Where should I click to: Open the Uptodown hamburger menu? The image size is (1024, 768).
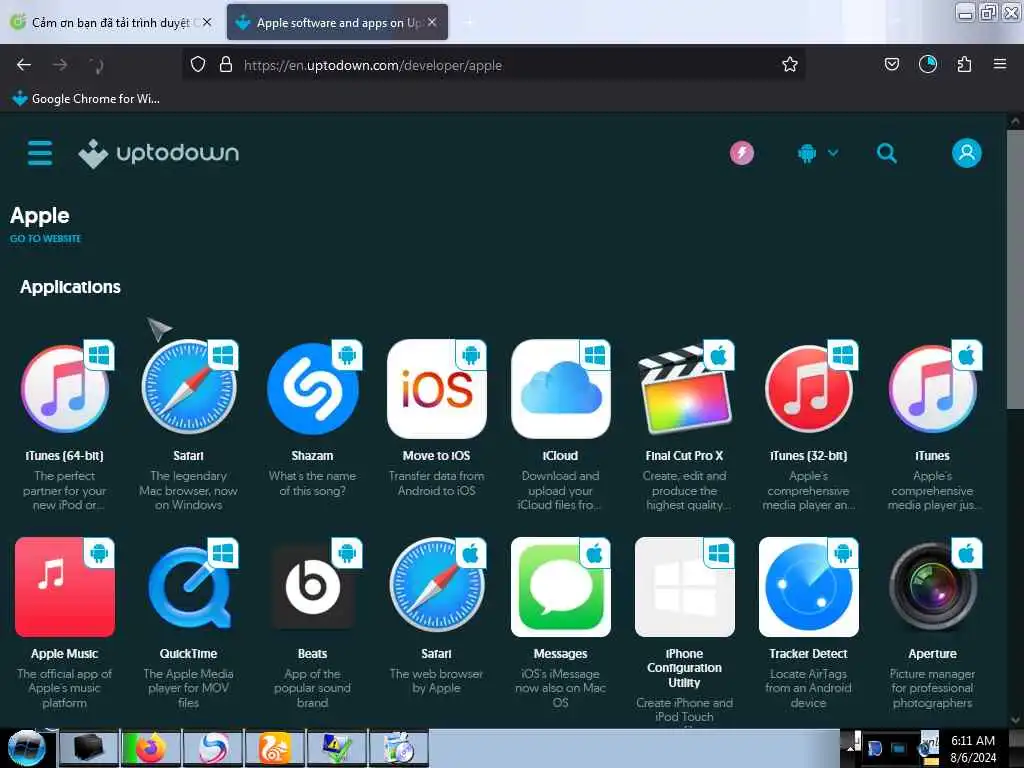[x=40, y=153]
